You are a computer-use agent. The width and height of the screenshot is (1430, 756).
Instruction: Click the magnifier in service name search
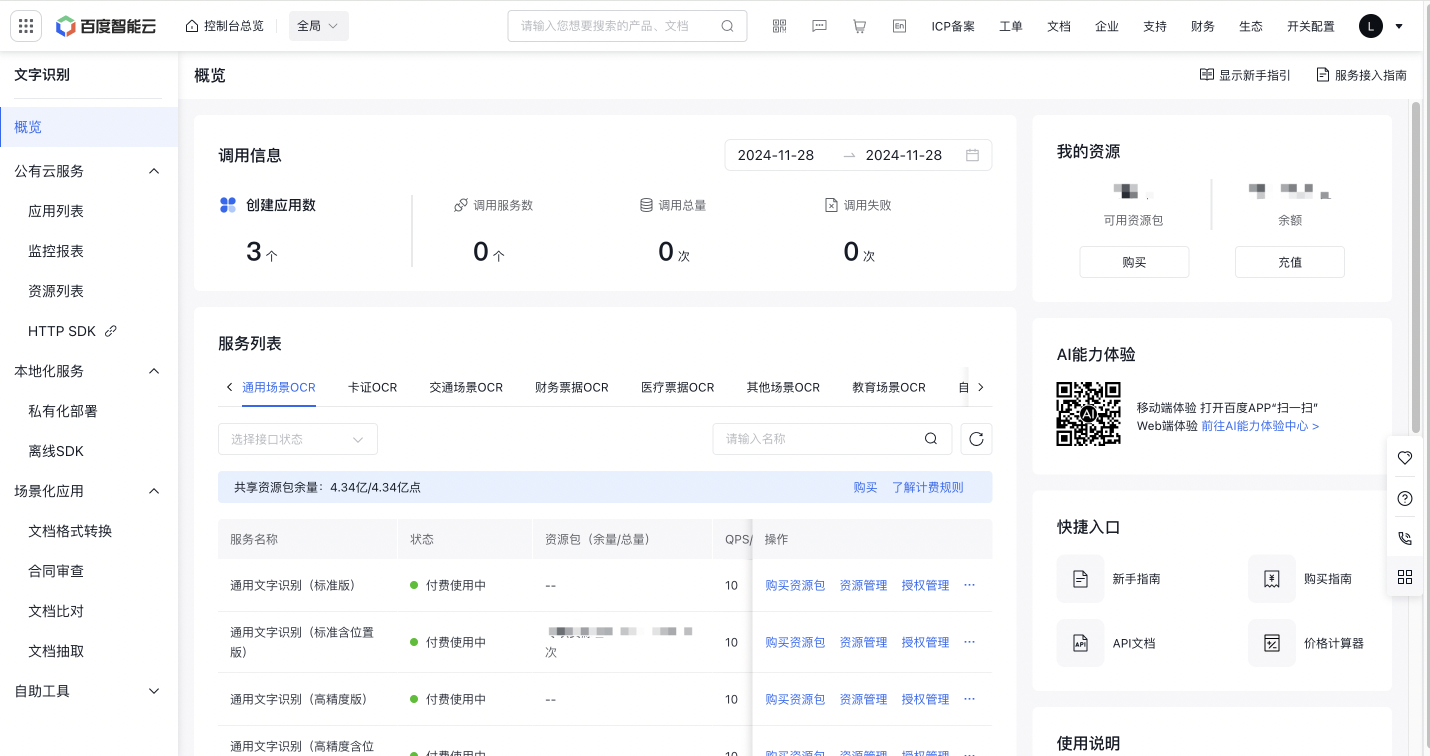[931, 439]
